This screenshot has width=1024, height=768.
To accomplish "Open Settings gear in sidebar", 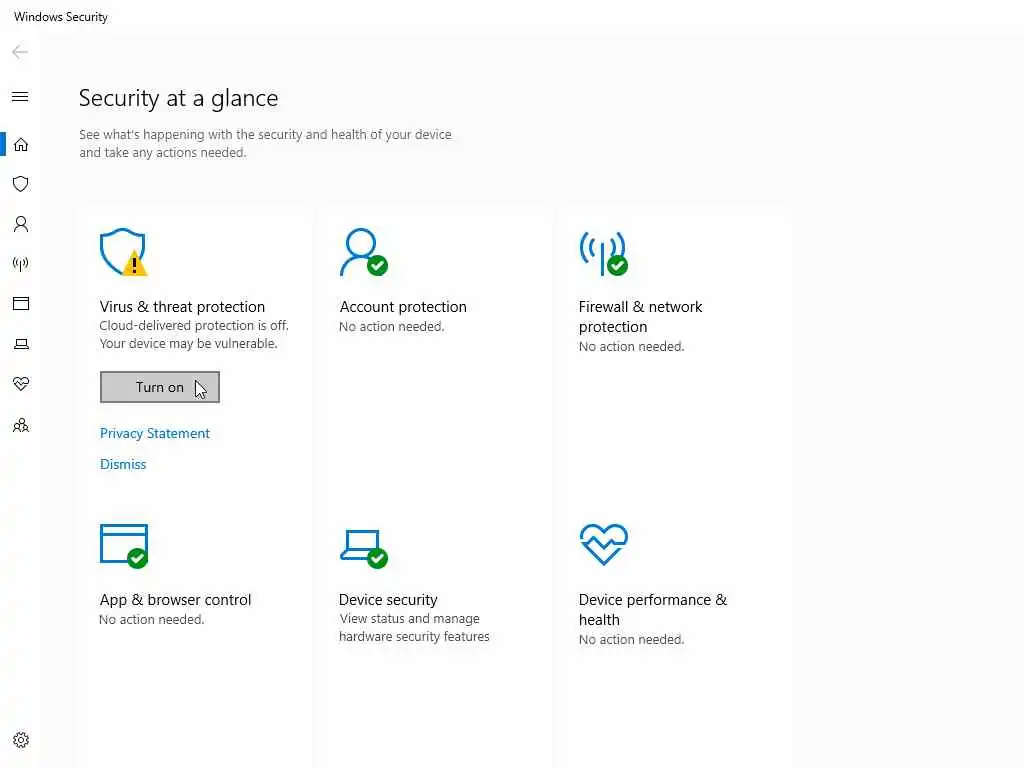I will click(21, 740).
